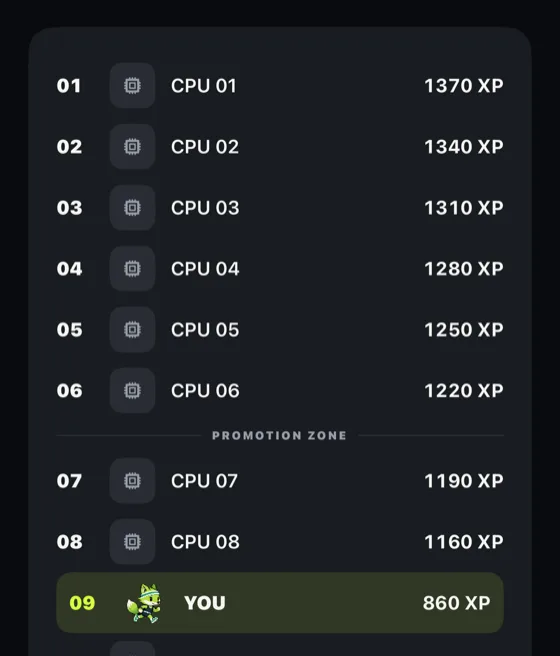The width and height of the screenshot is (560, 656).
Task: Open the CPU 04 player name
Action: point(205,269)
